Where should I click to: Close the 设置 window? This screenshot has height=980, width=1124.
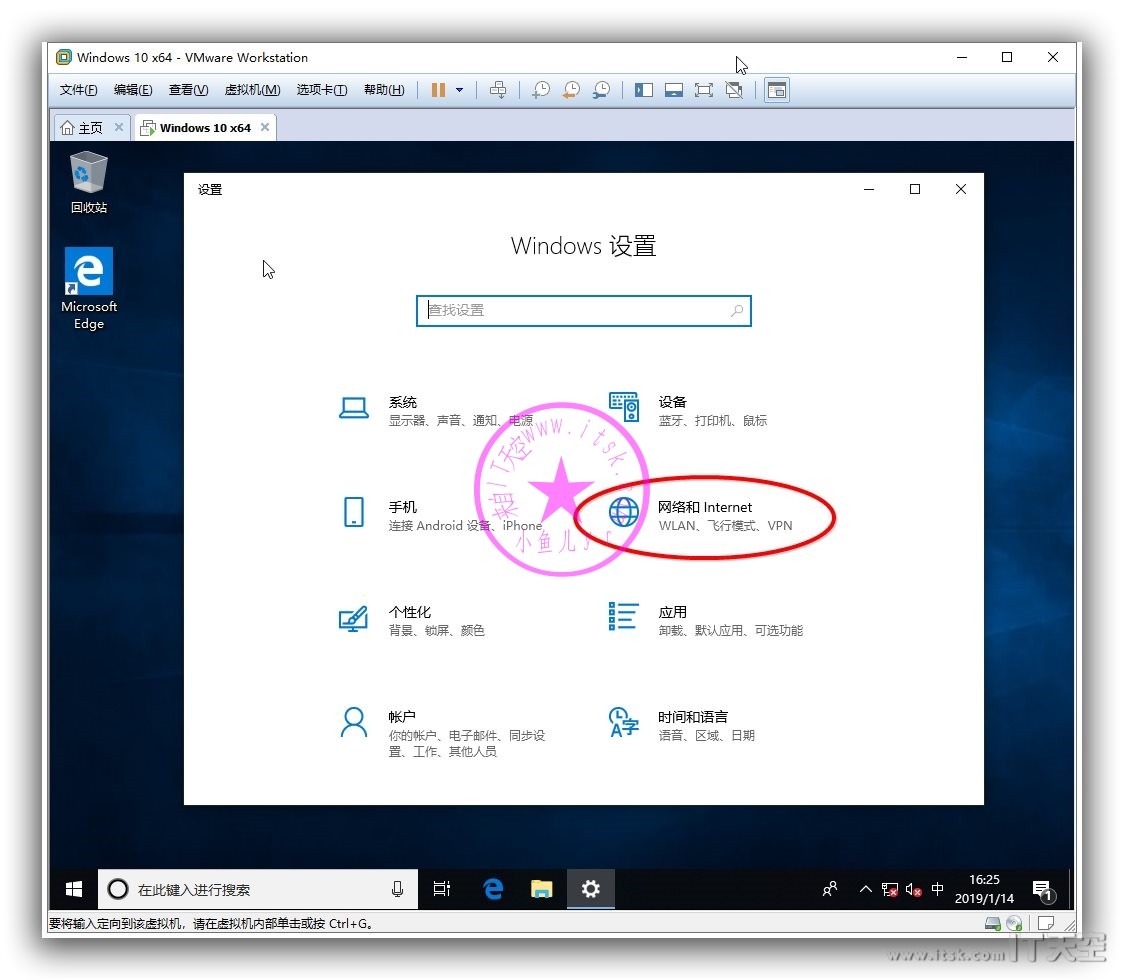961,189
